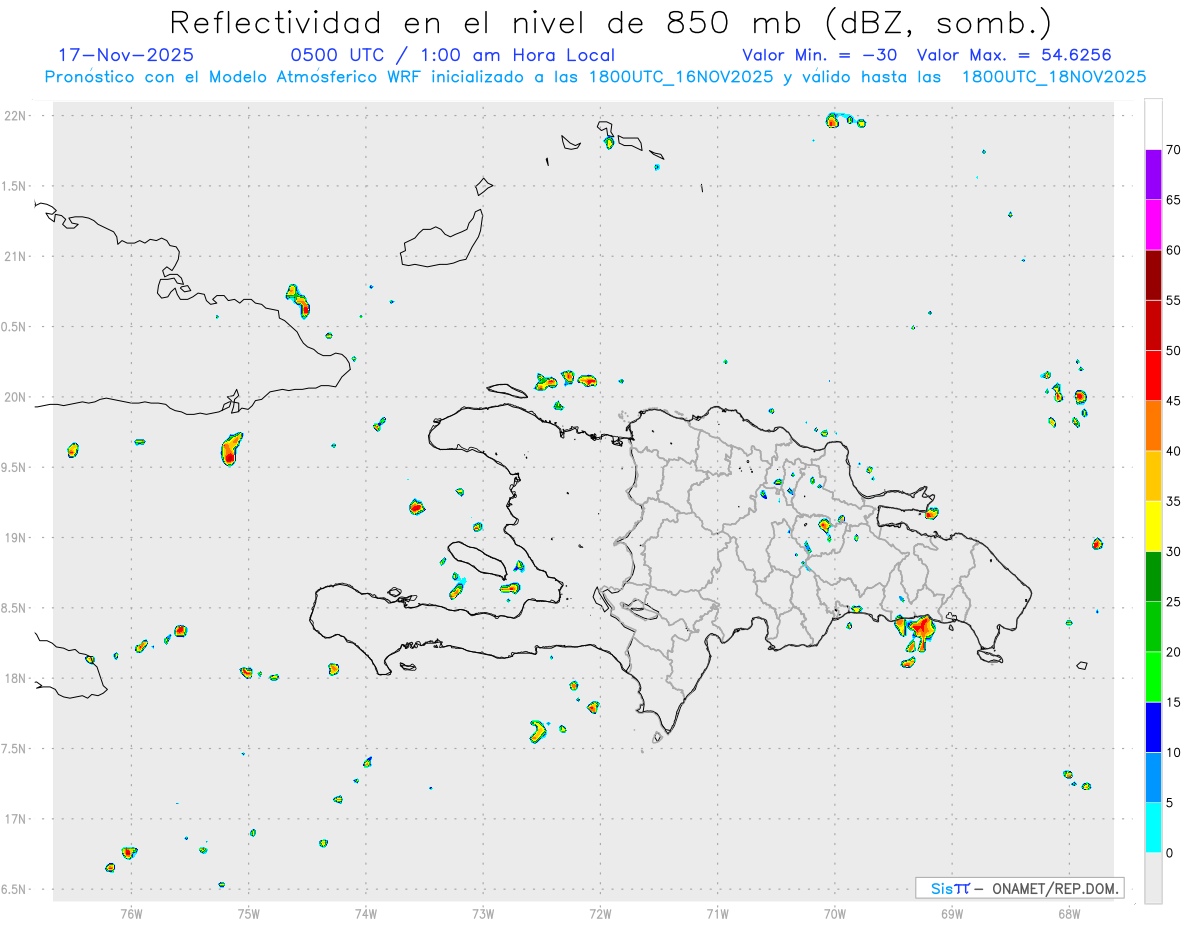Screen dimensions: 1200x927
Task: Click the '22N' latitude label
Action: point(17,116)
